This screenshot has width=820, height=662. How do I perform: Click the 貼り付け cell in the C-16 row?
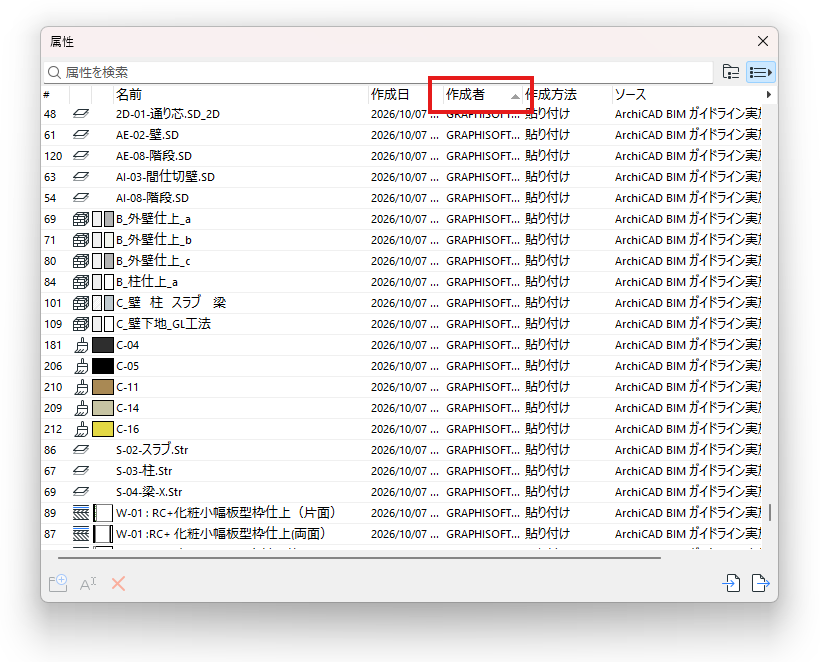click(548, 429)
